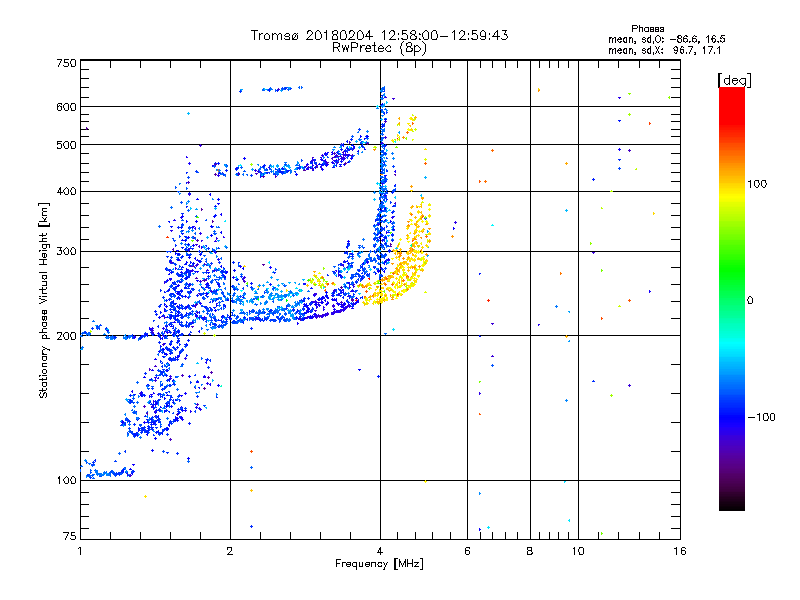800x600 pixels.
Task: Select the 'mean, sd,X: 96.7, 17.1' line
Action: point(665,50)
